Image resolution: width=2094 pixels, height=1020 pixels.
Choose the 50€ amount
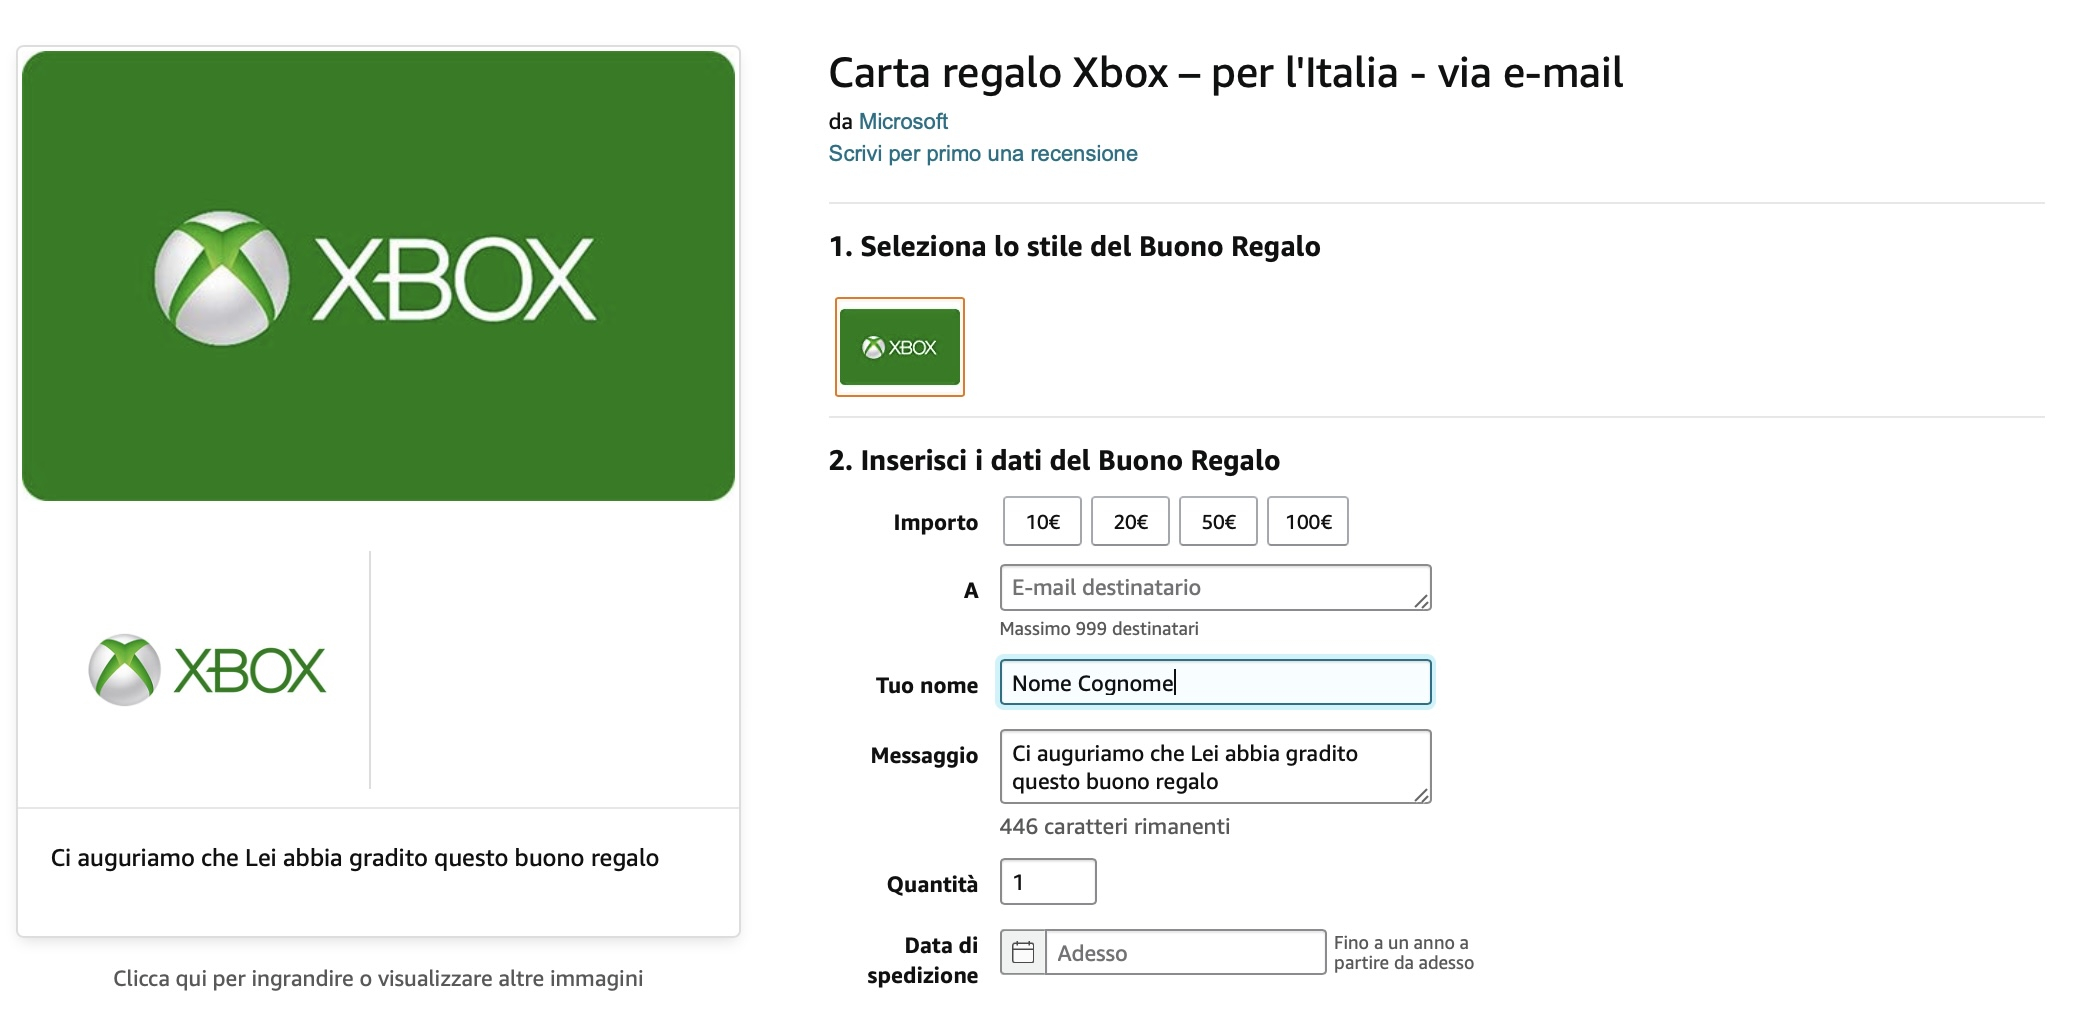[1219, 521]
